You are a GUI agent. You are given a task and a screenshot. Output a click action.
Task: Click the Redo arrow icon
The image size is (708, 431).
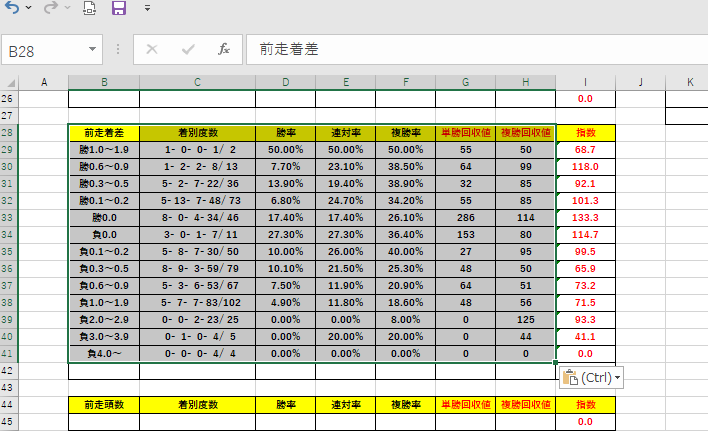[51, 8]
